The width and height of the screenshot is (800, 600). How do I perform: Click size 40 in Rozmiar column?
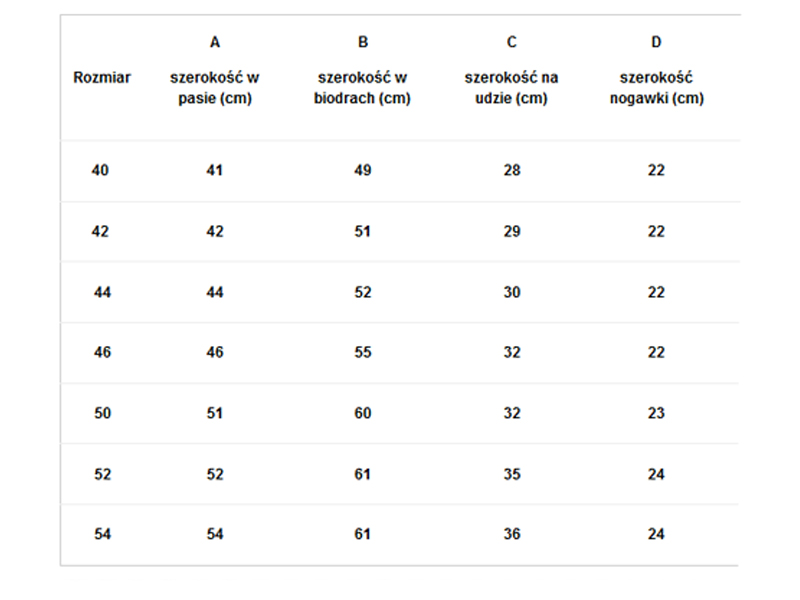coord(100,171)
